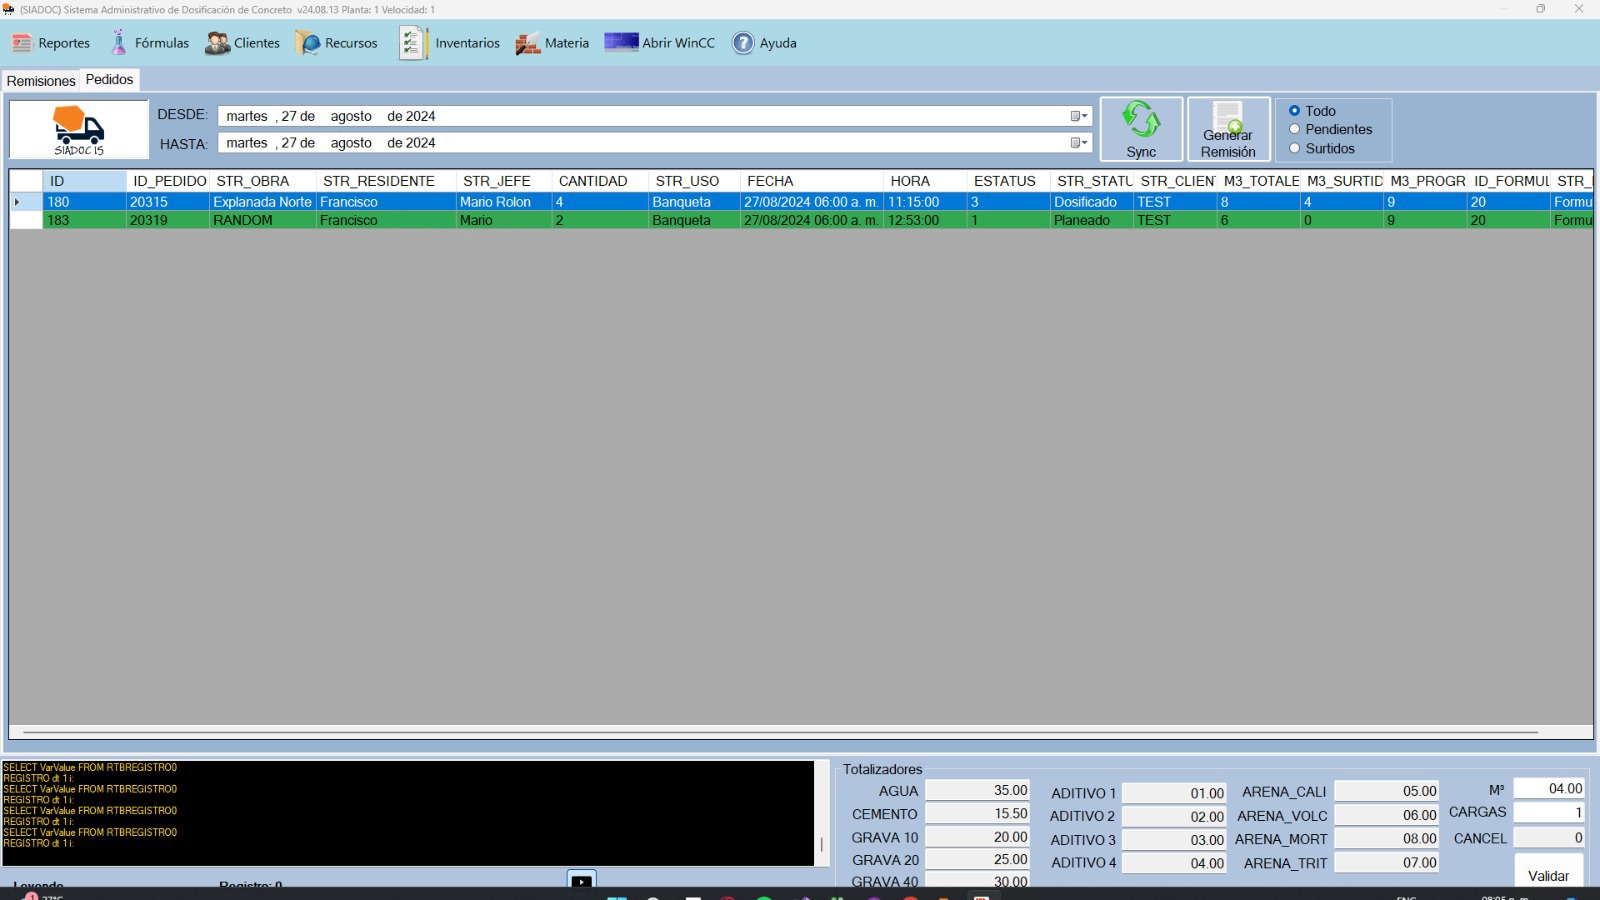The image size is (1600, 900).
Task: Click the Fórmulas flask icon
Action: coord(119,43)
